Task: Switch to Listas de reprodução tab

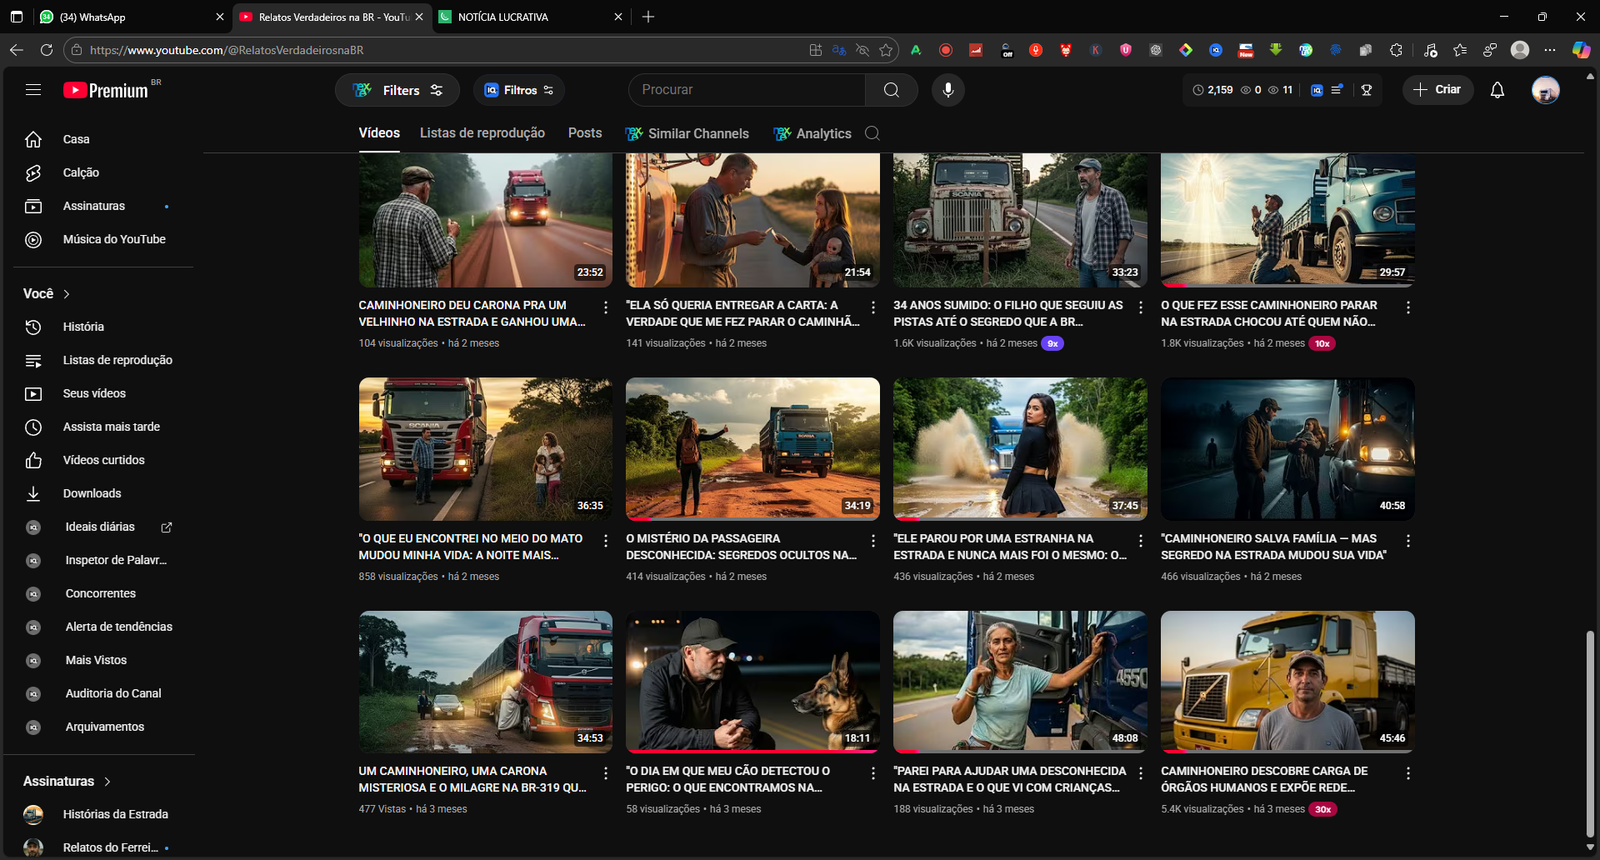Action: pos(482,133)
